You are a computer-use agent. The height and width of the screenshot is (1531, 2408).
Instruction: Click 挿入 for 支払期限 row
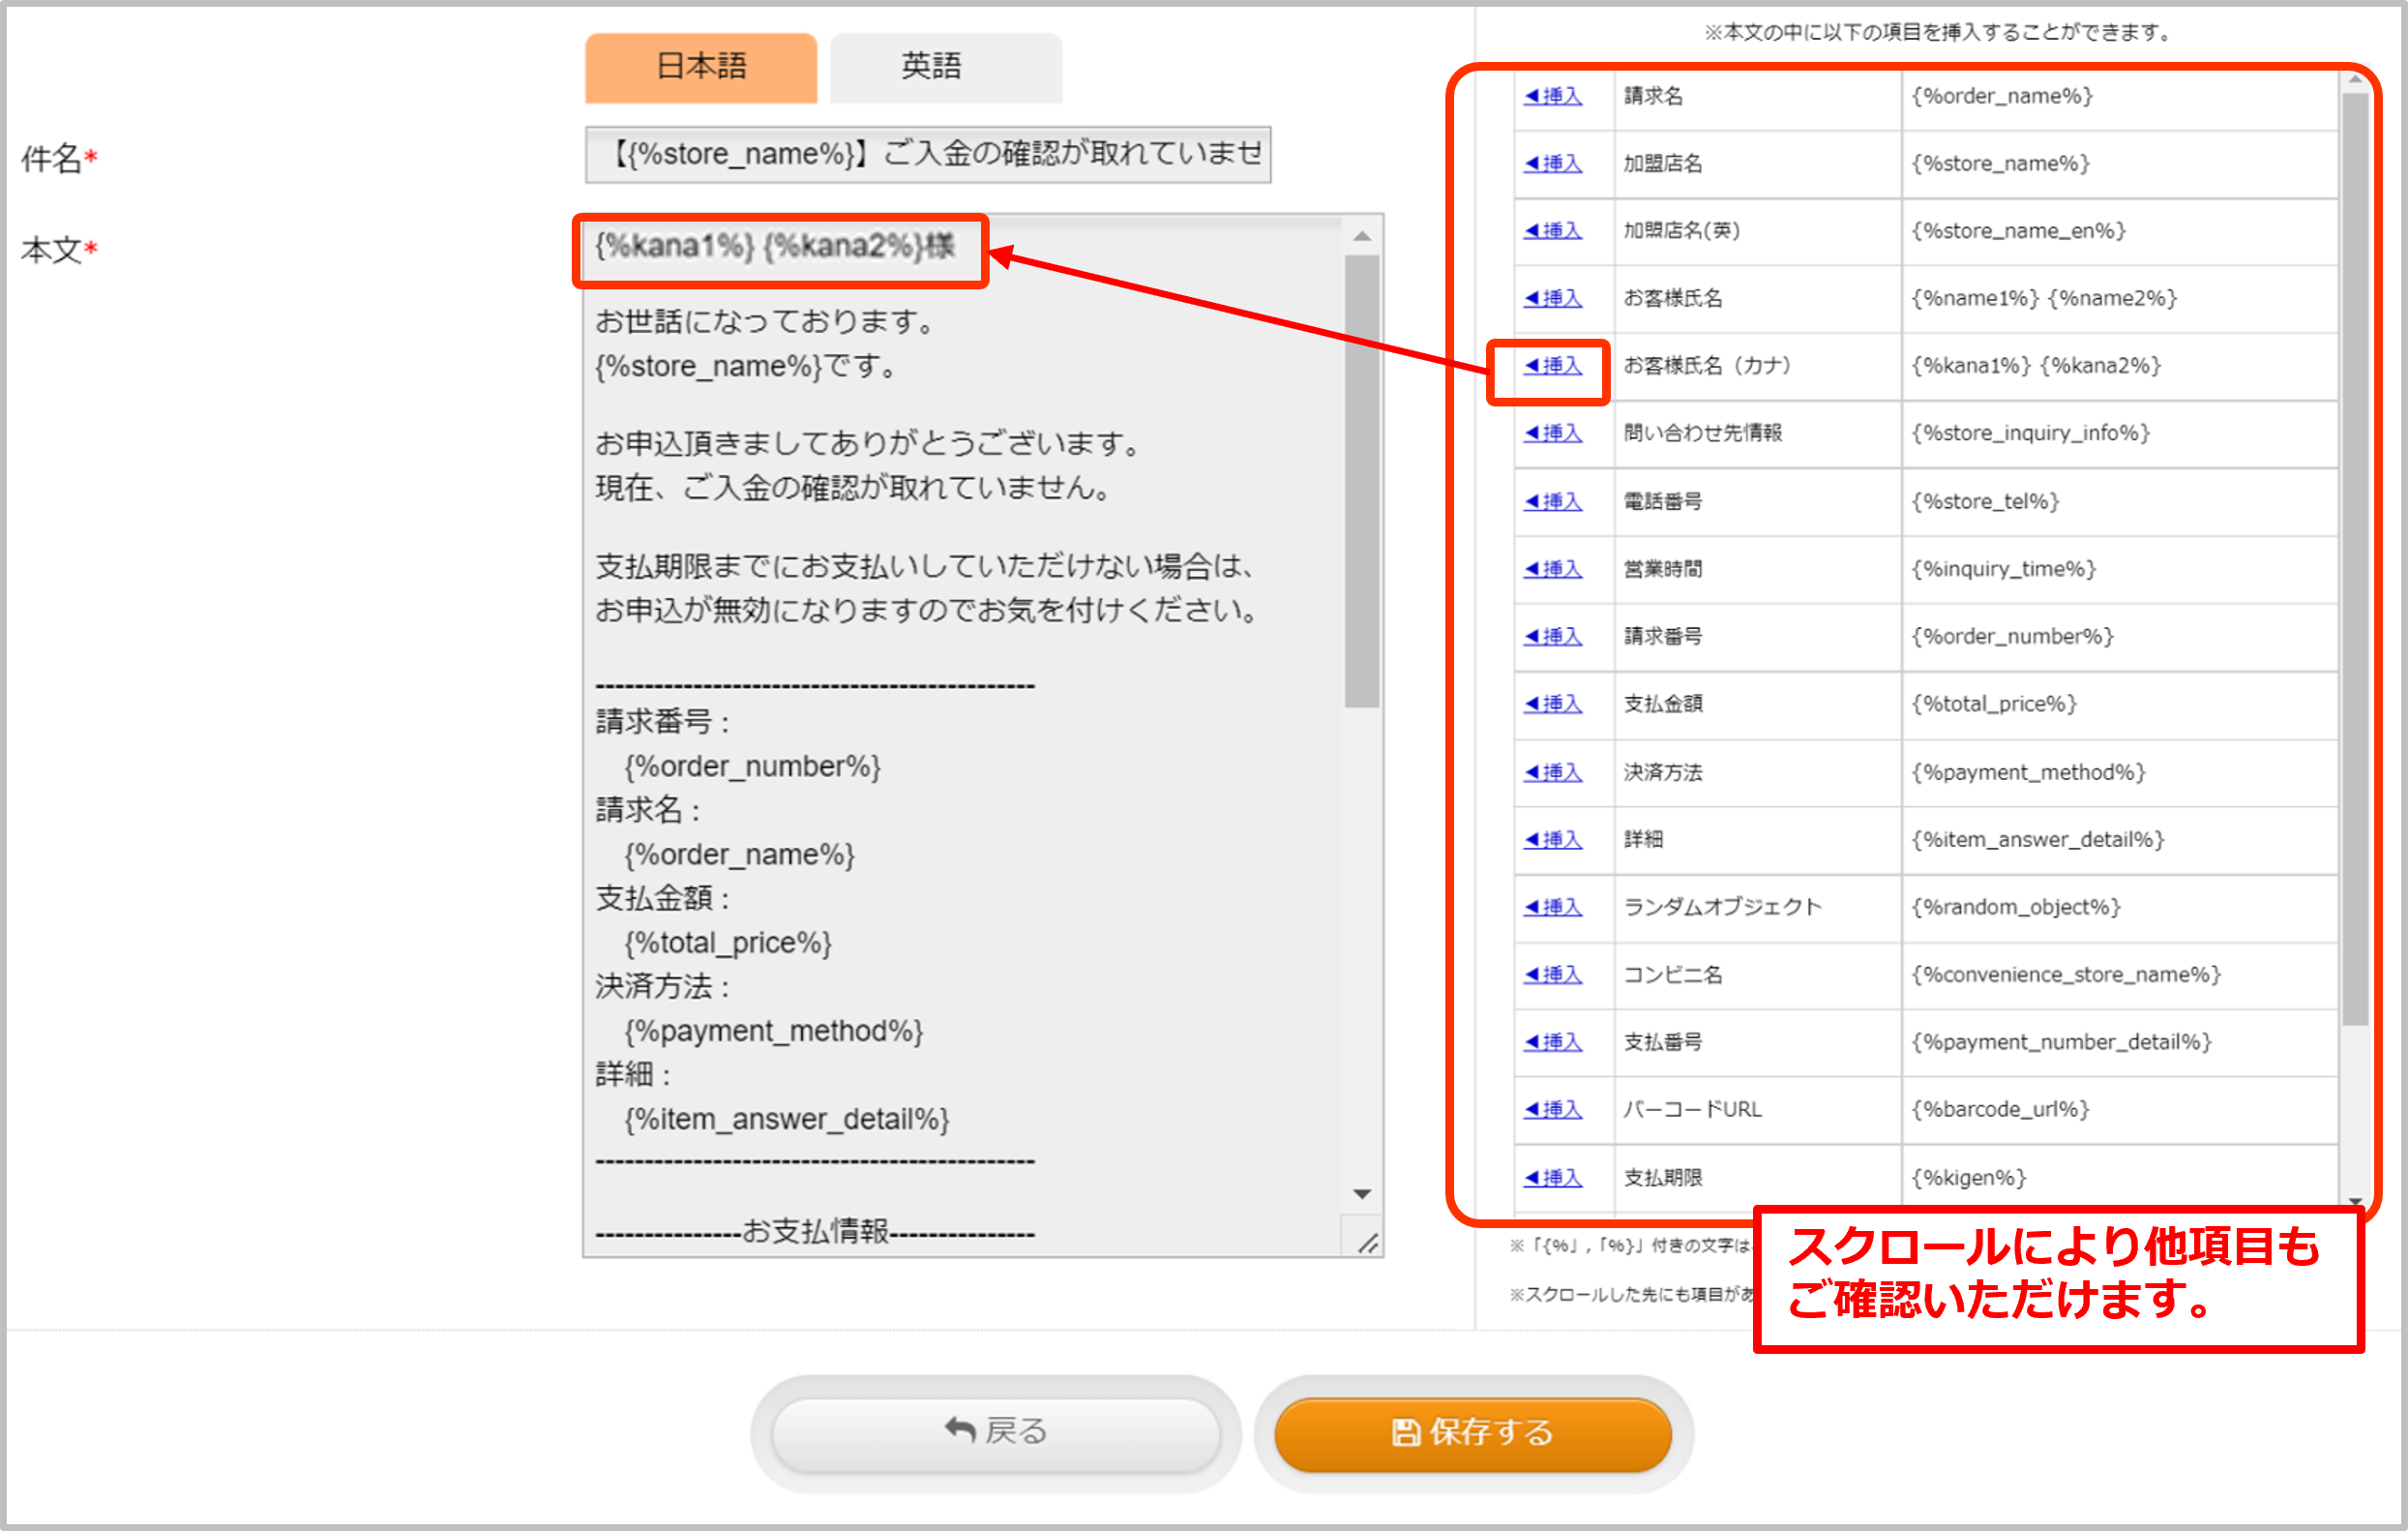(x=1553, y=1177)
